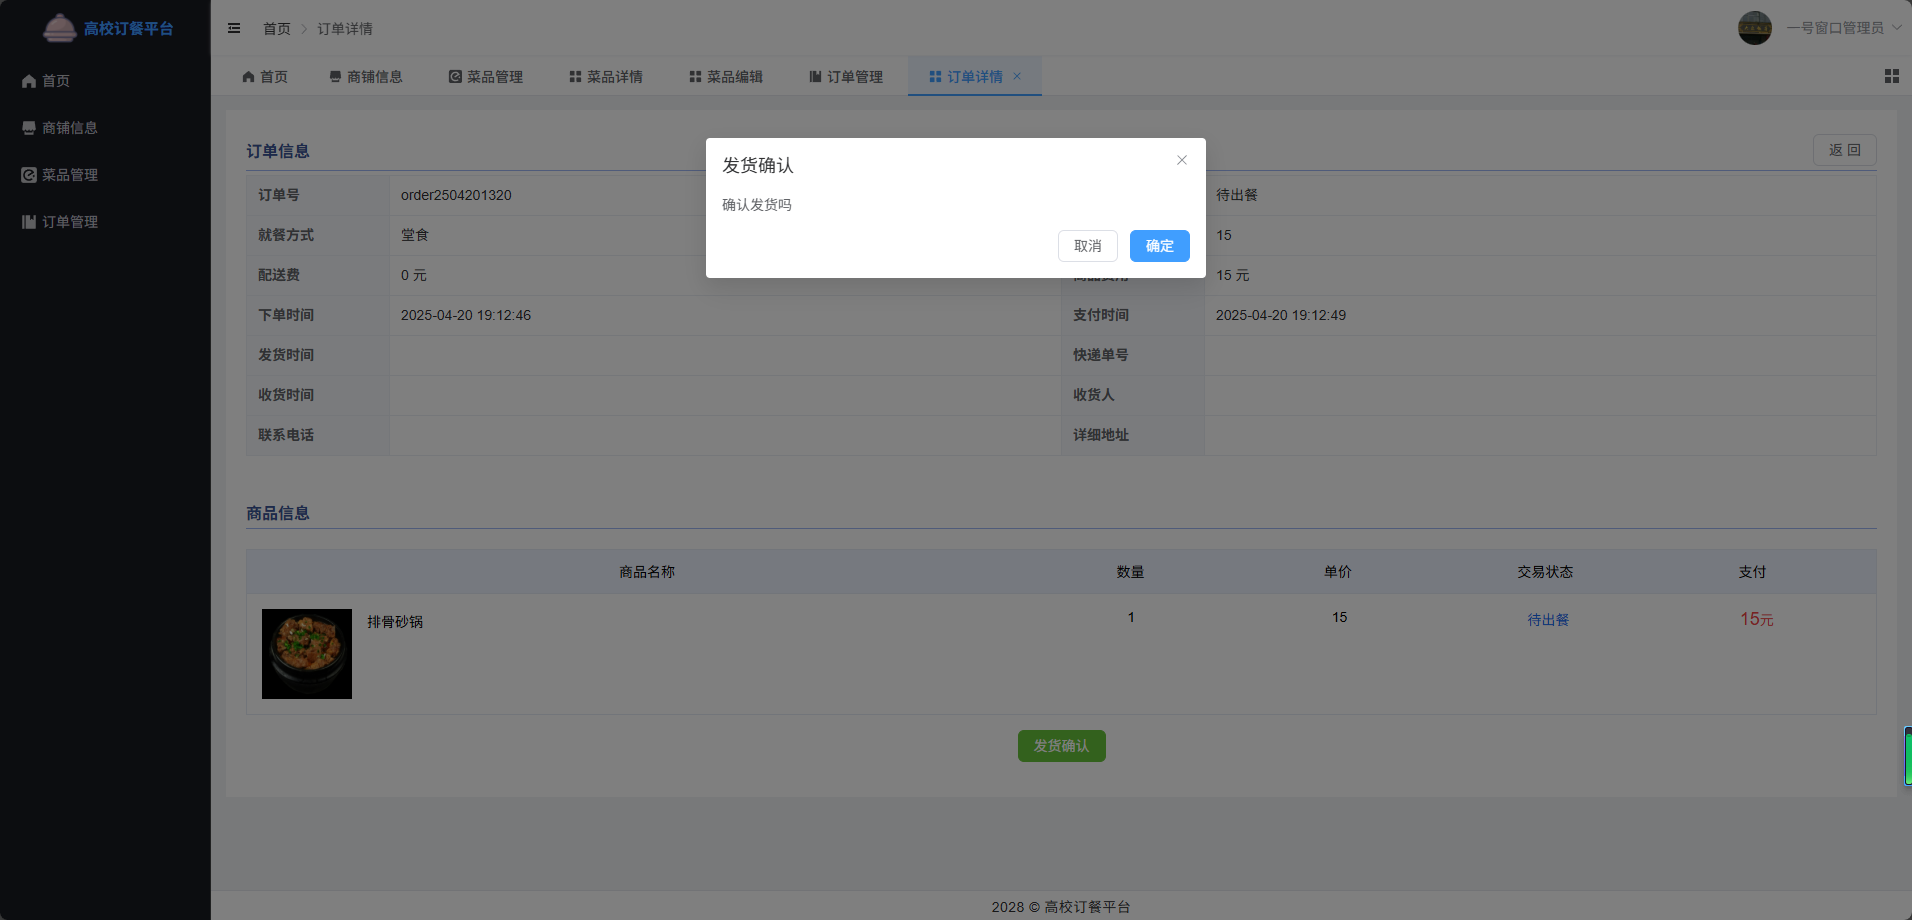Click the user avatar in the header
The width and height of the screenshot is (1912, 920).
tap(1756, 28)
